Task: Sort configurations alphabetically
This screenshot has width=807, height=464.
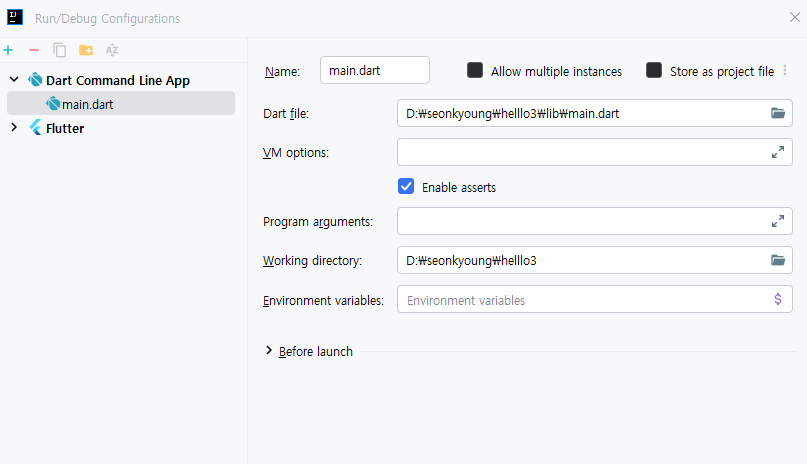Action: [x=112, y=50]
